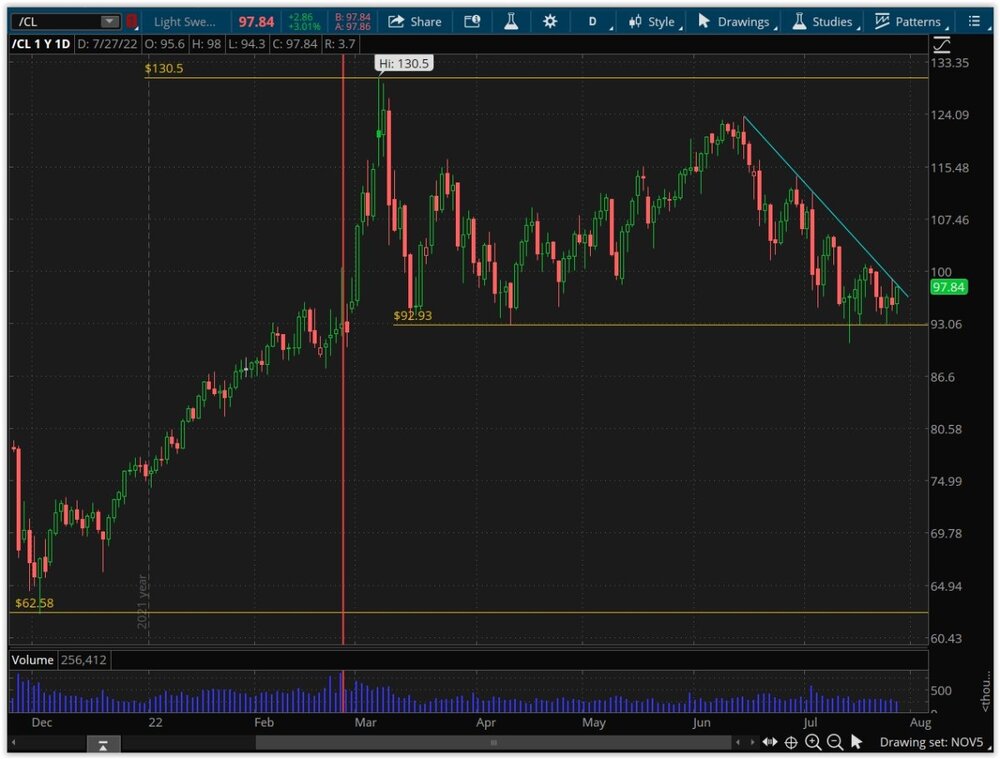Click the flask icon next to Share
Image resolution: width=1000 pixels, height=759 pixels.
[511, 21]
